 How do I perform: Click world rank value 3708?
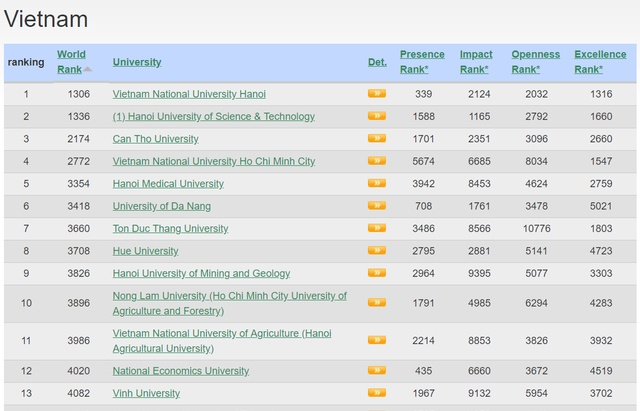pos(79,251)
